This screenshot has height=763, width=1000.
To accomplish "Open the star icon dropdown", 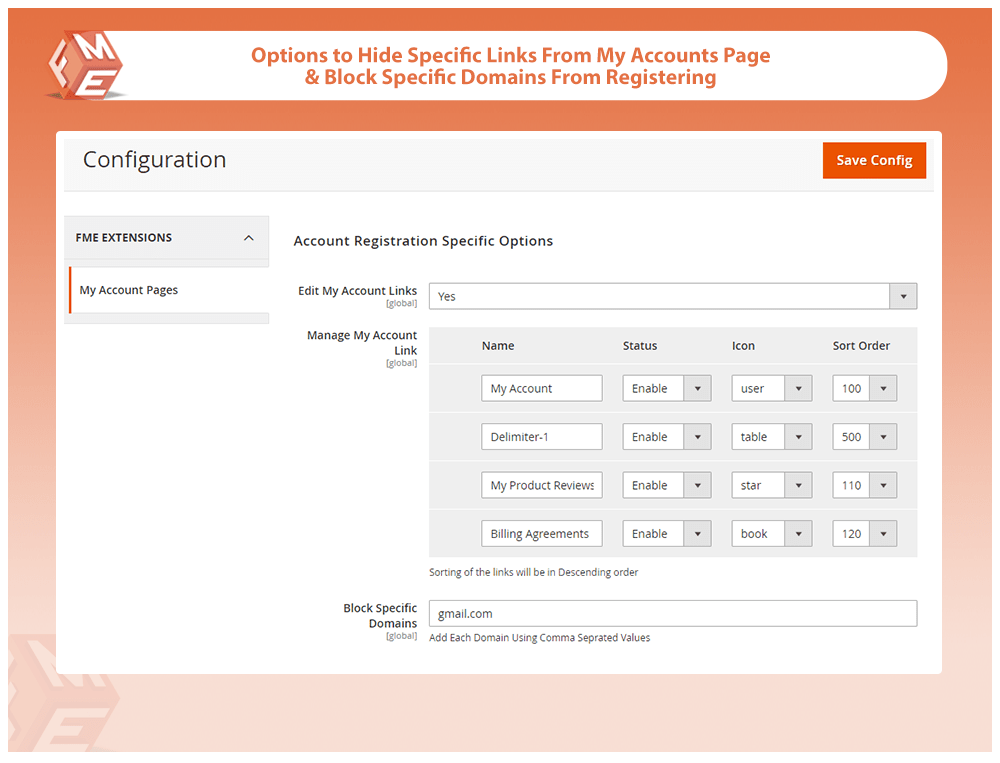I will (771, 485).
